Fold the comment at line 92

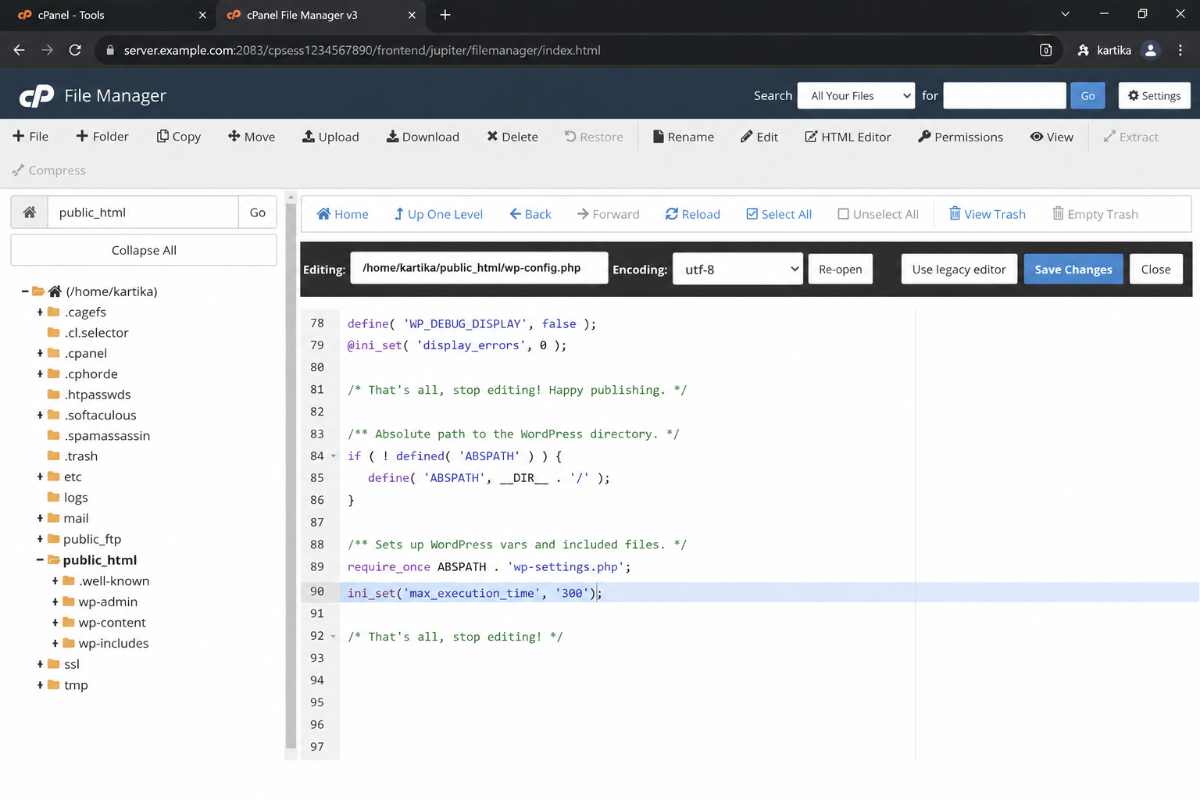(334, 636)
